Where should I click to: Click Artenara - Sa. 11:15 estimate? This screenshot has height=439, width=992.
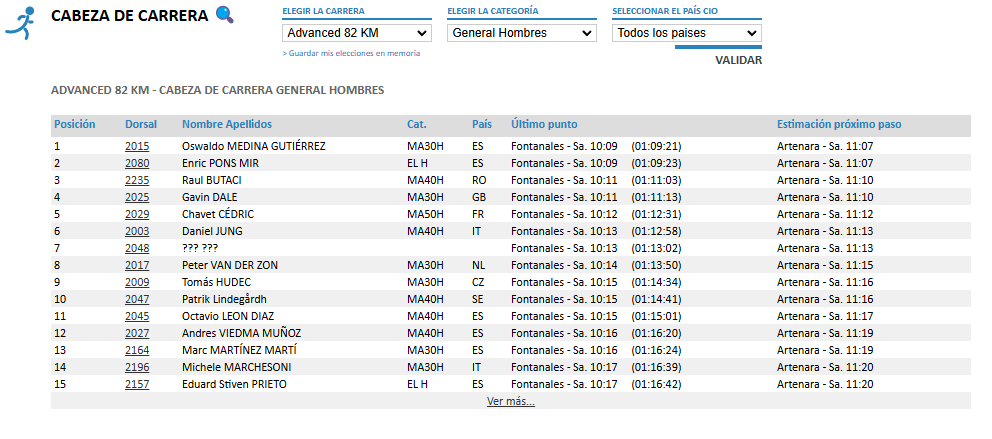pyautogui.click(x=825, y=265)
